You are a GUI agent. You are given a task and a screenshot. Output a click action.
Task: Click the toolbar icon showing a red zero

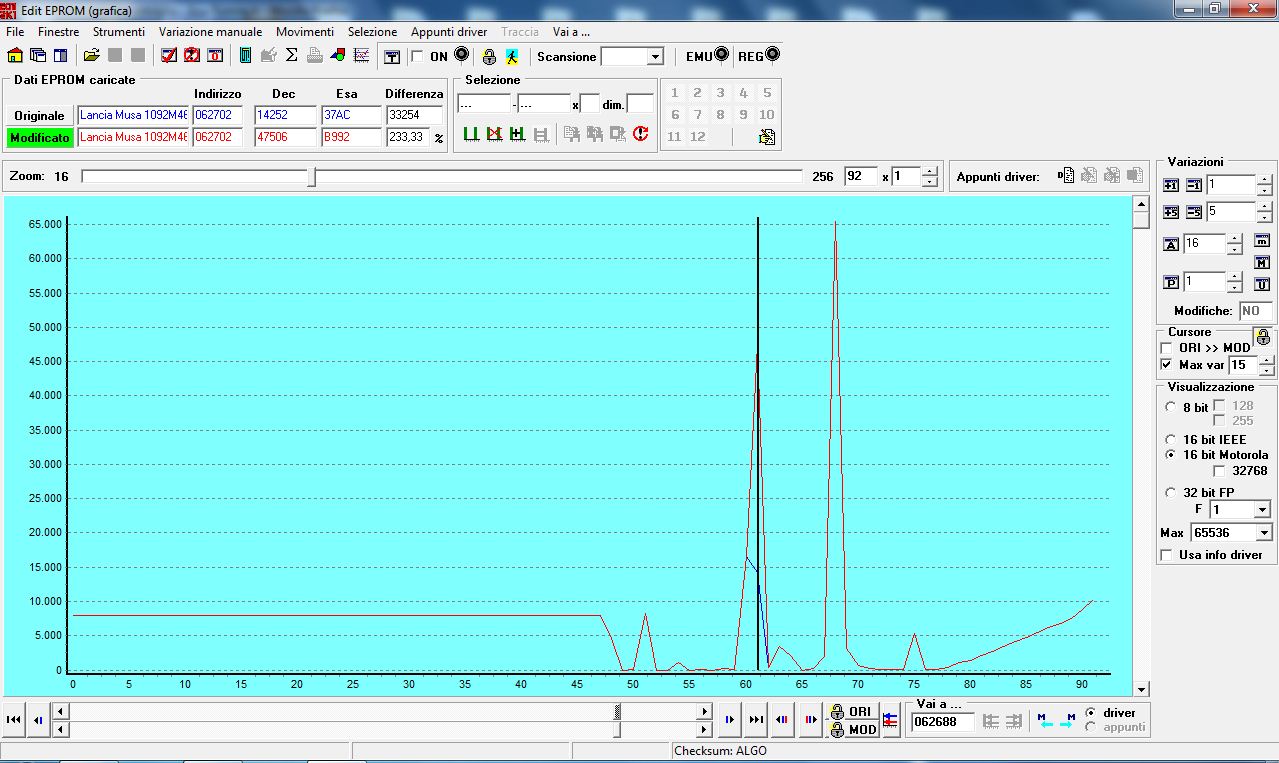point(215,56)
